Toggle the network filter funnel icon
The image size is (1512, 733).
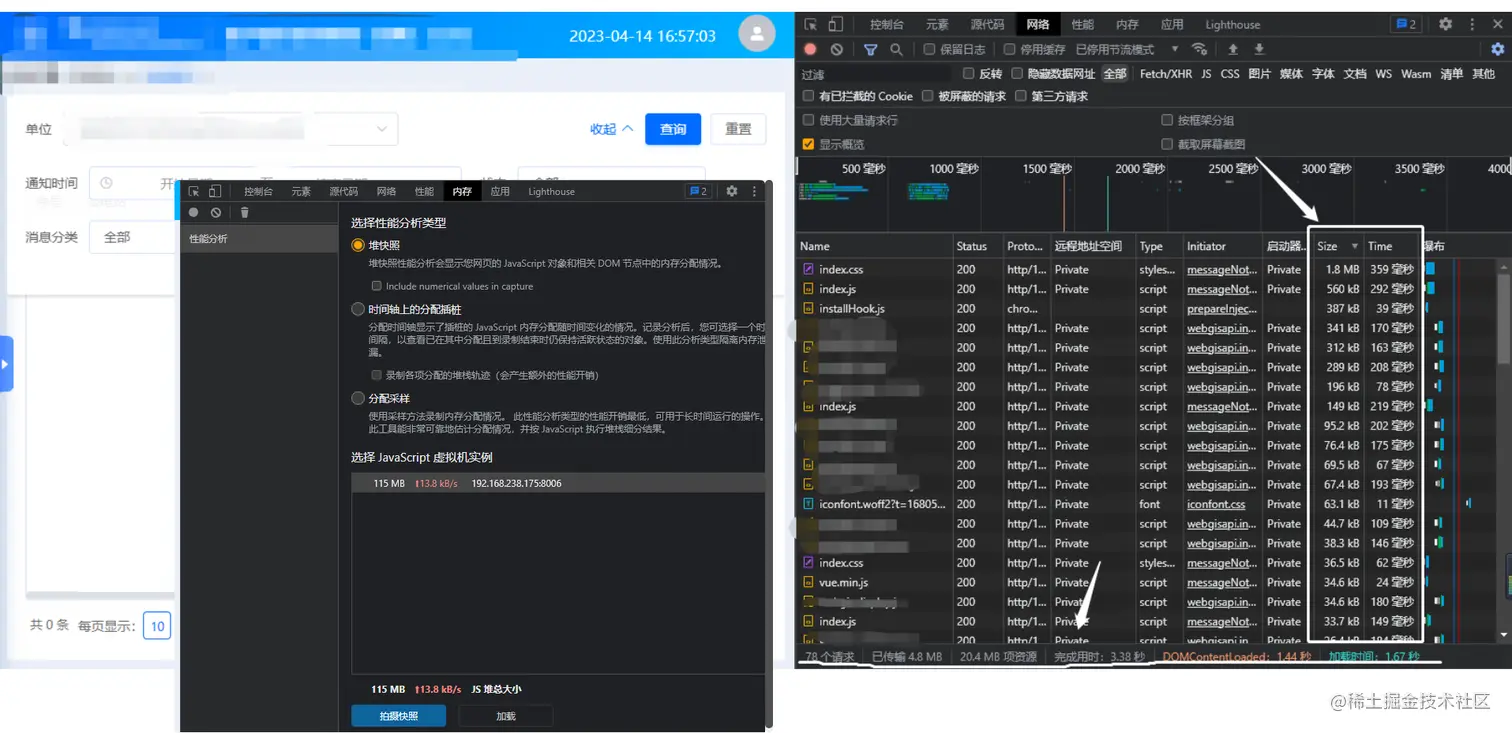[x=870, y=49]
